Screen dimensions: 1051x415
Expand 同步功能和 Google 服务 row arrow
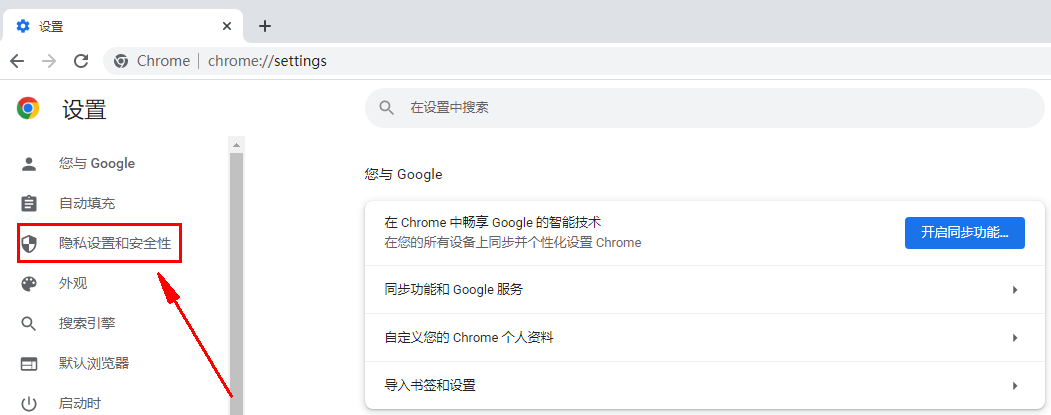[1015, 290]
